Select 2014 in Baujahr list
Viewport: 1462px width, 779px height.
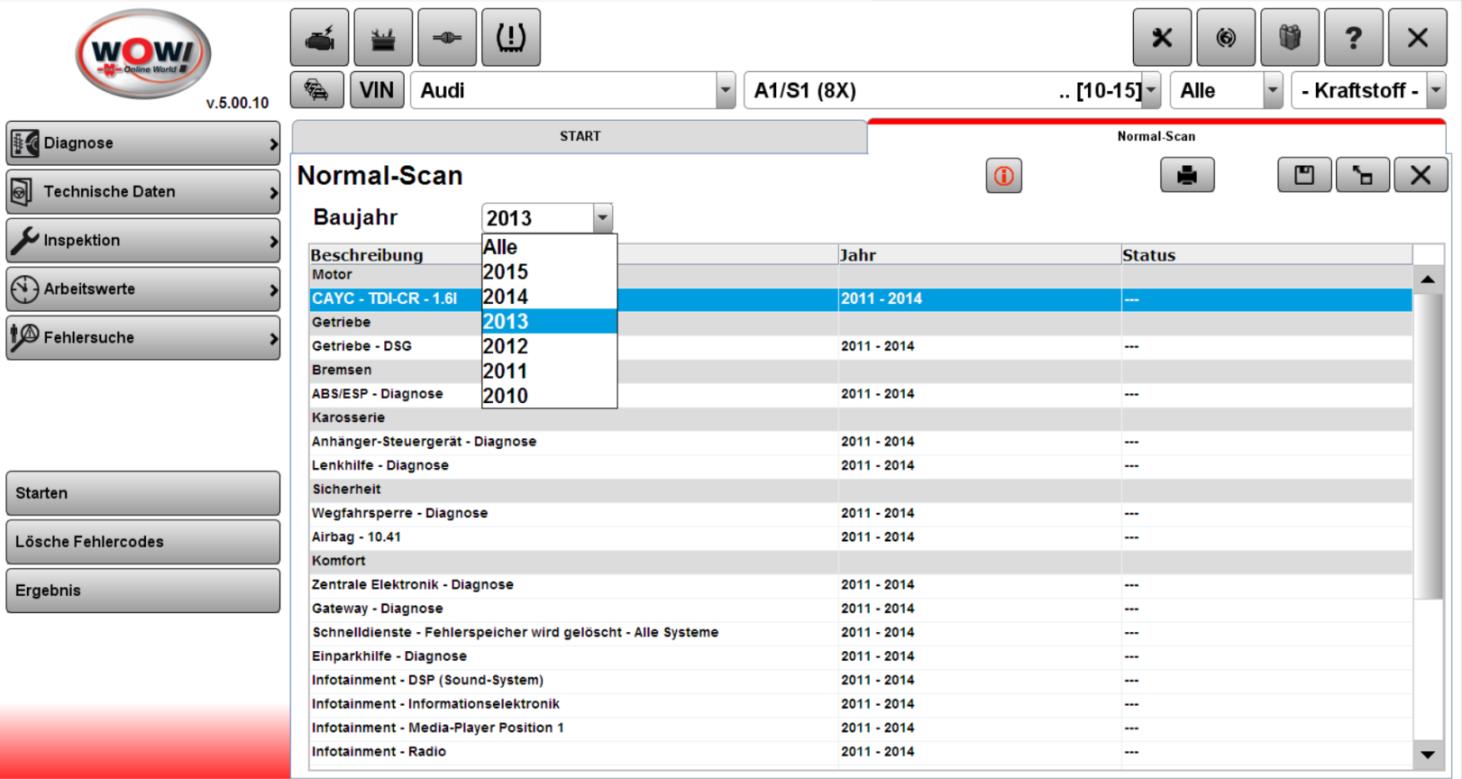pyautogui.click(x=549, y=297)
